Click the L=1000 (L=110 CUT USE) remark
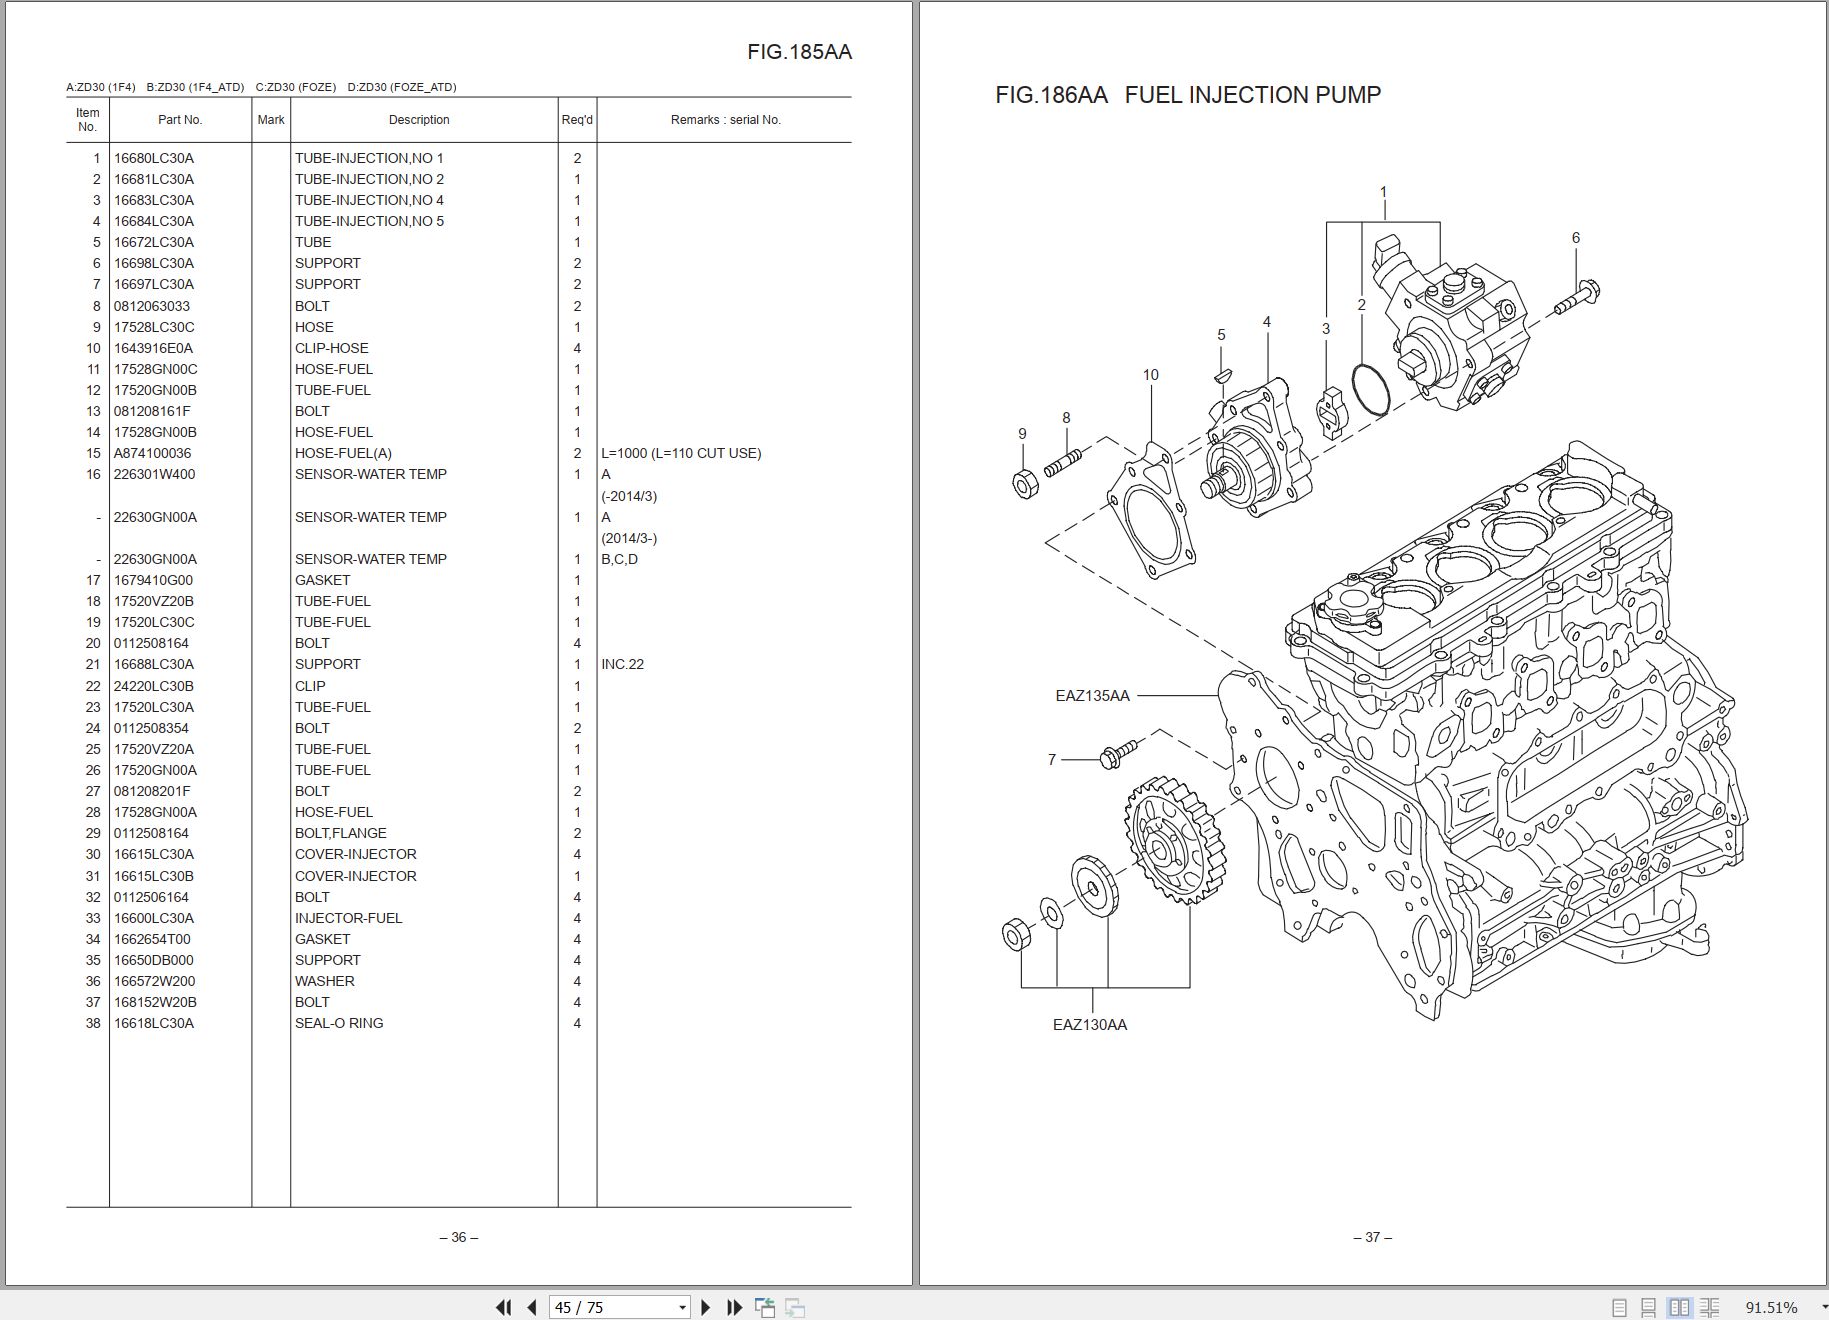Image resolution: width=1829 pixels, height=1320 pixels. coord(681,453)
